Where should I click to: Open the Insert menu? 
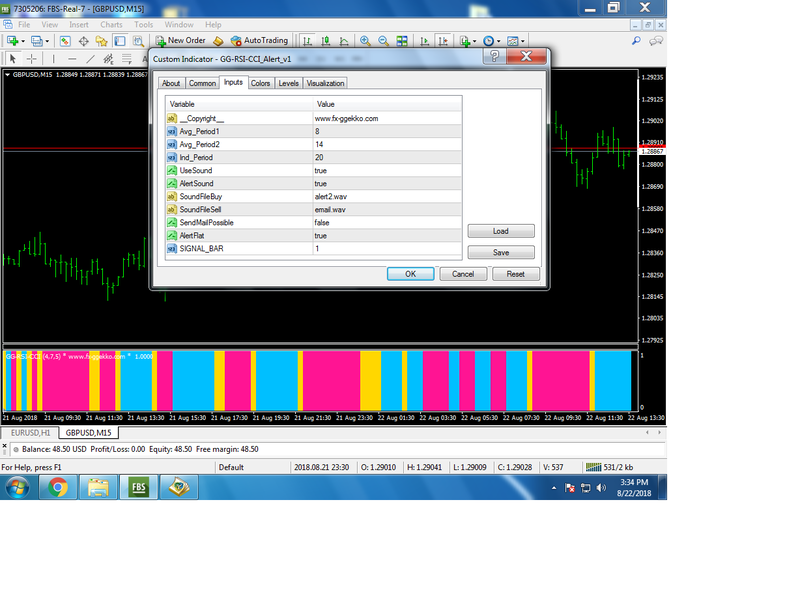pyautogui.click(x=79, y=24)
